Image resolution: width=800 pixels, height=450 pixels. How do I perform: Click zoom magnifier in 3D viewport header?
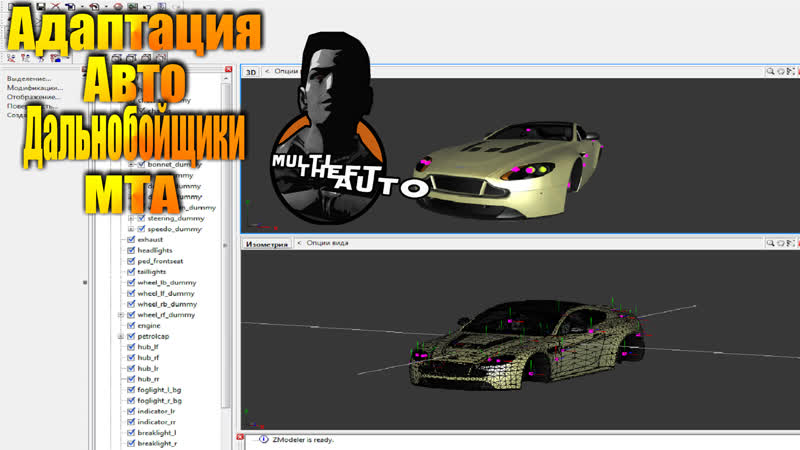click(x=770, y=71)
